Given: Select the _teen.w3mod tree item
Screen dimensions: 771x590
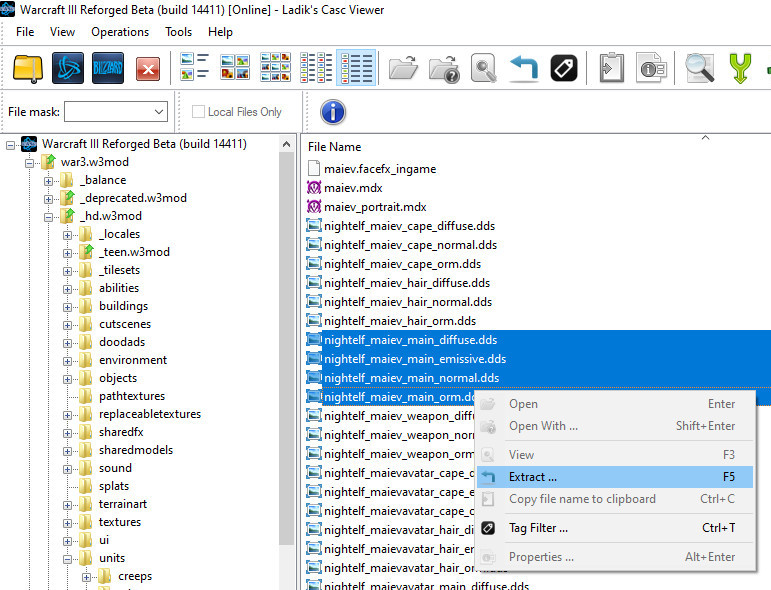Looking at the screenshot, I should (x=134, y=252).
